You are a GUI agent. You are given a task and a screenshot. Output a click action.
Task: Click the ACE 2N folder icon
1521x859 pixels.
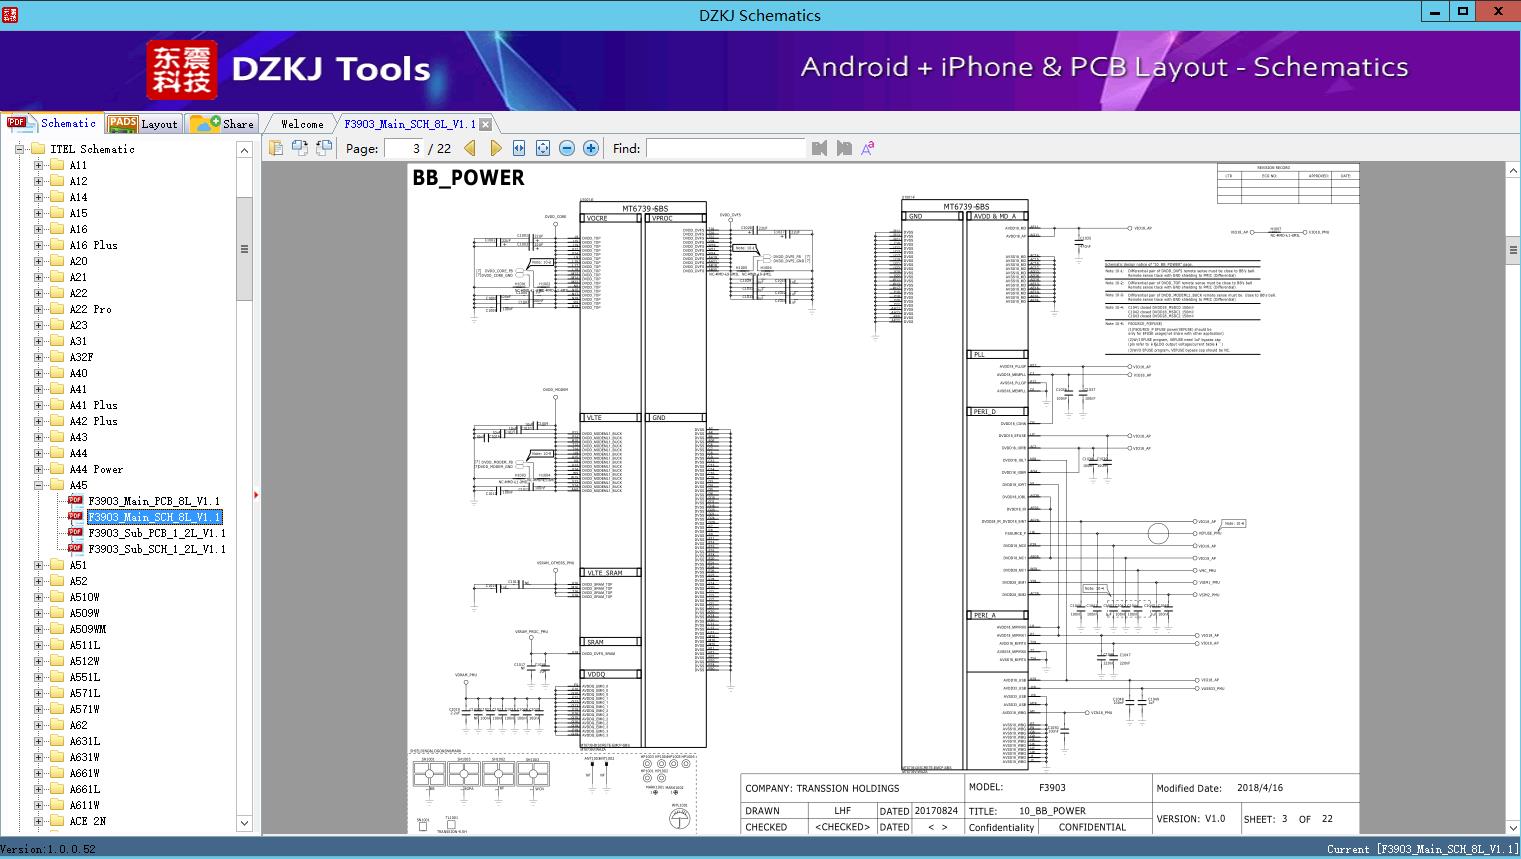click(57, 821)
